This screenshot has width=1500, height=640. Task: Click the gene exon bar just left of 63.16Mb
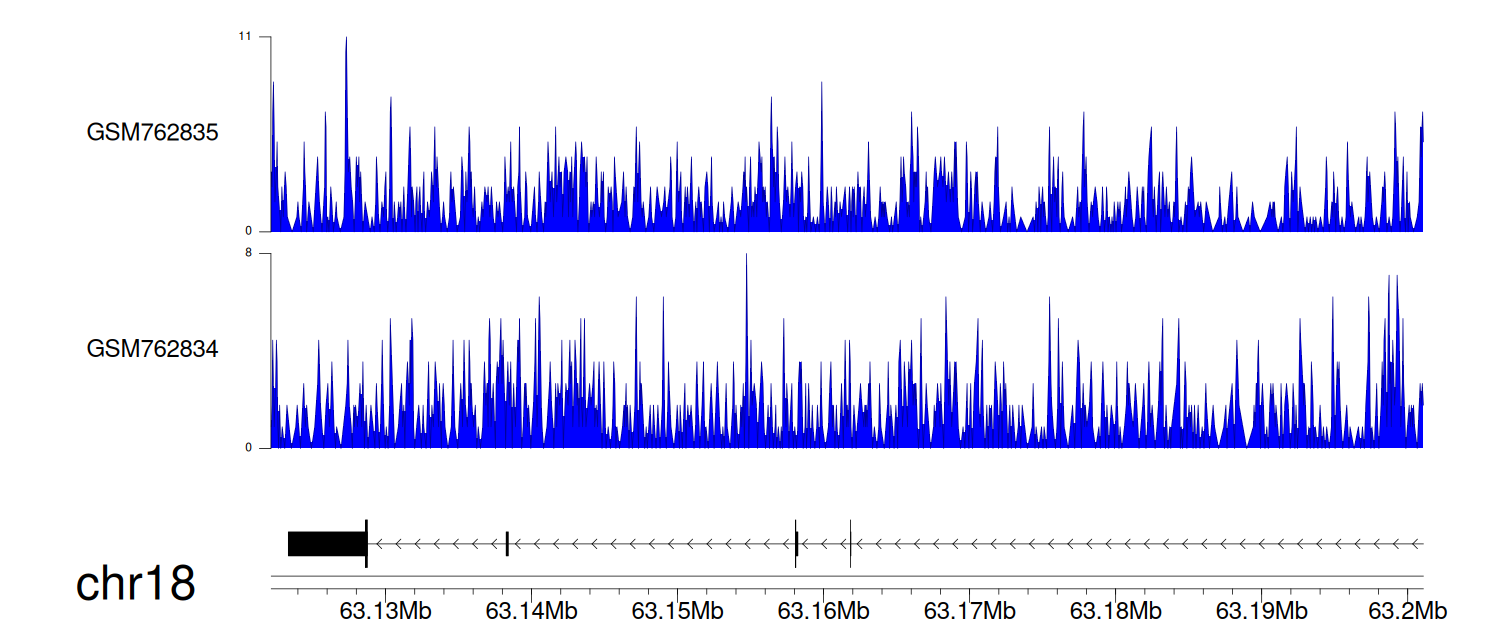point(796,543)
